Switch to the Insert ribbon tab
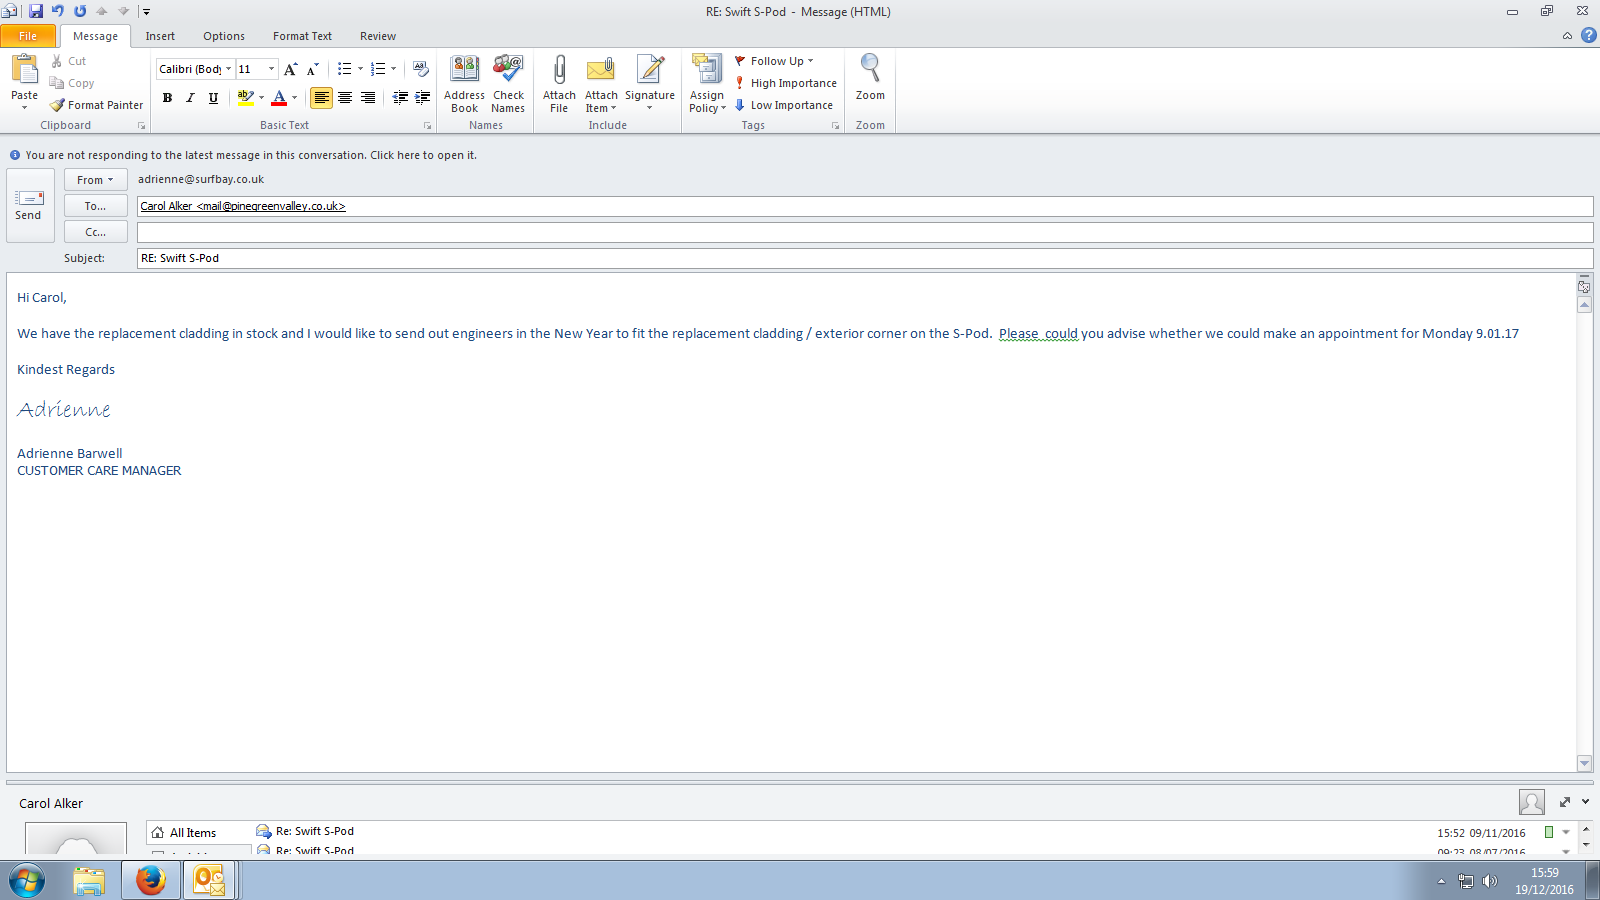Image resolution: width=1600 pixels, height=900 pixels. (160, 36)
